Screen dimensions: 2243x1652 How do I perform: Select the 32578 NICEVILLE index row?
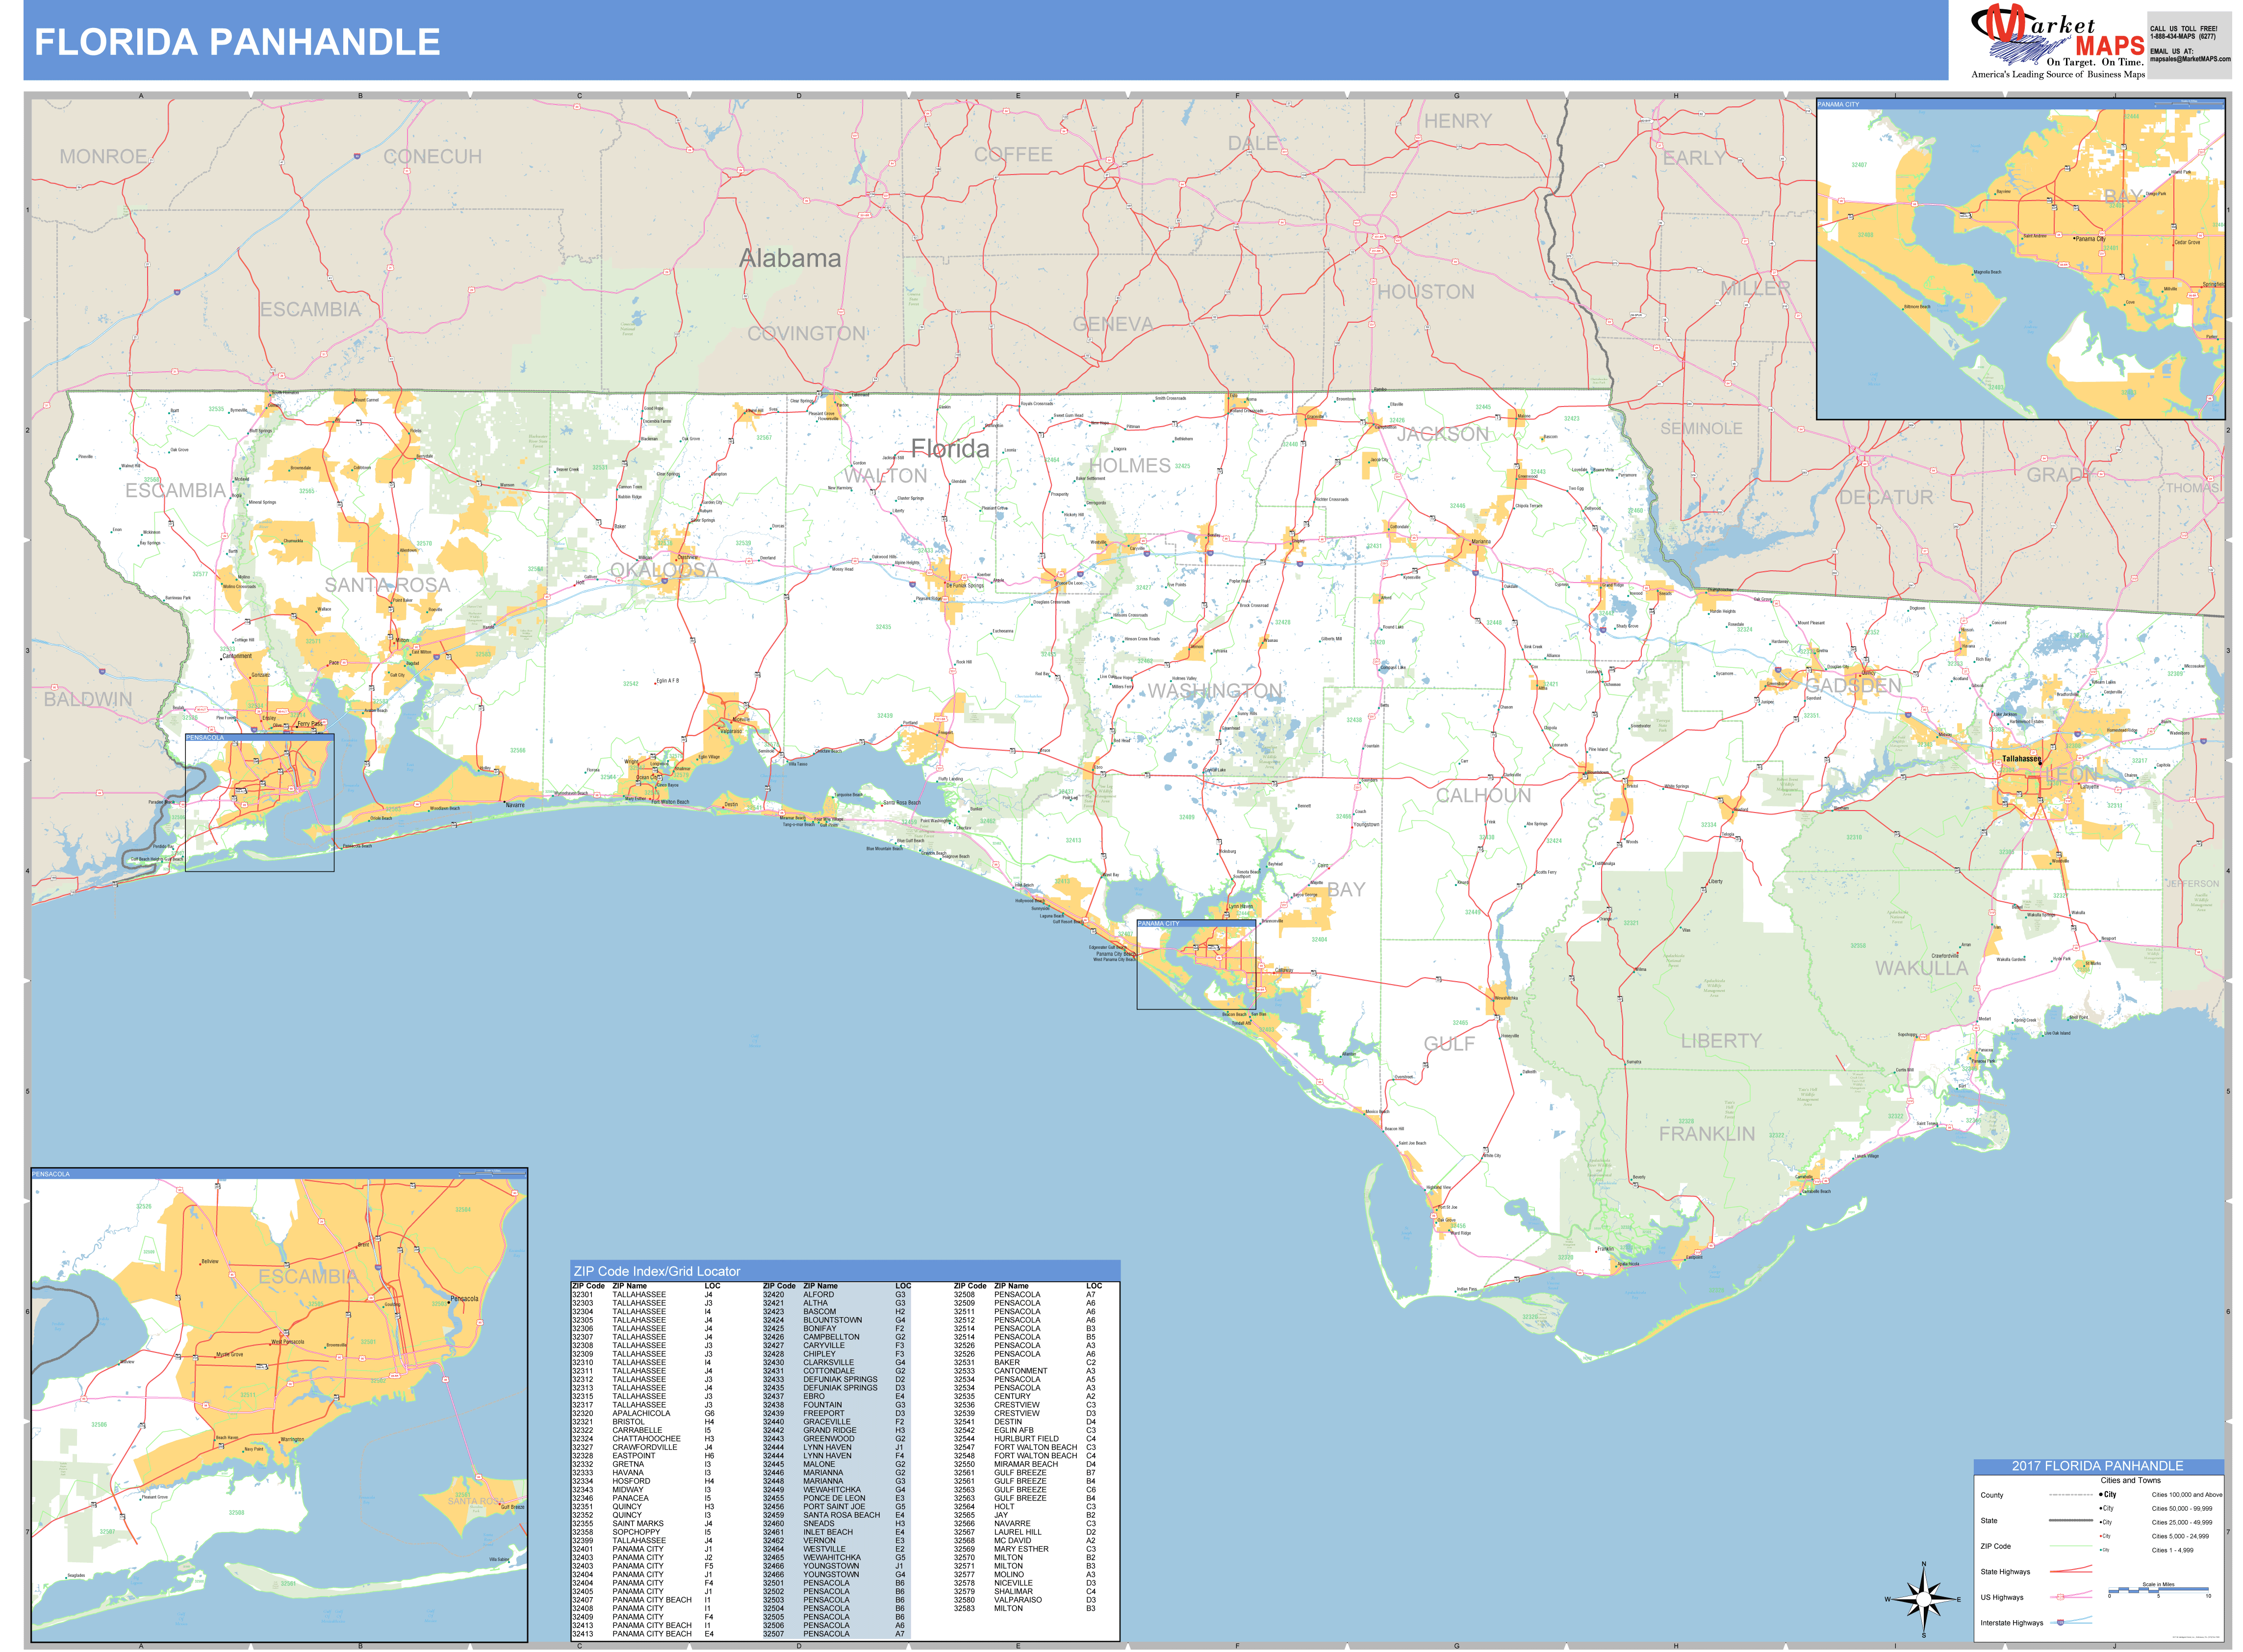(x=1024, y=1583)
